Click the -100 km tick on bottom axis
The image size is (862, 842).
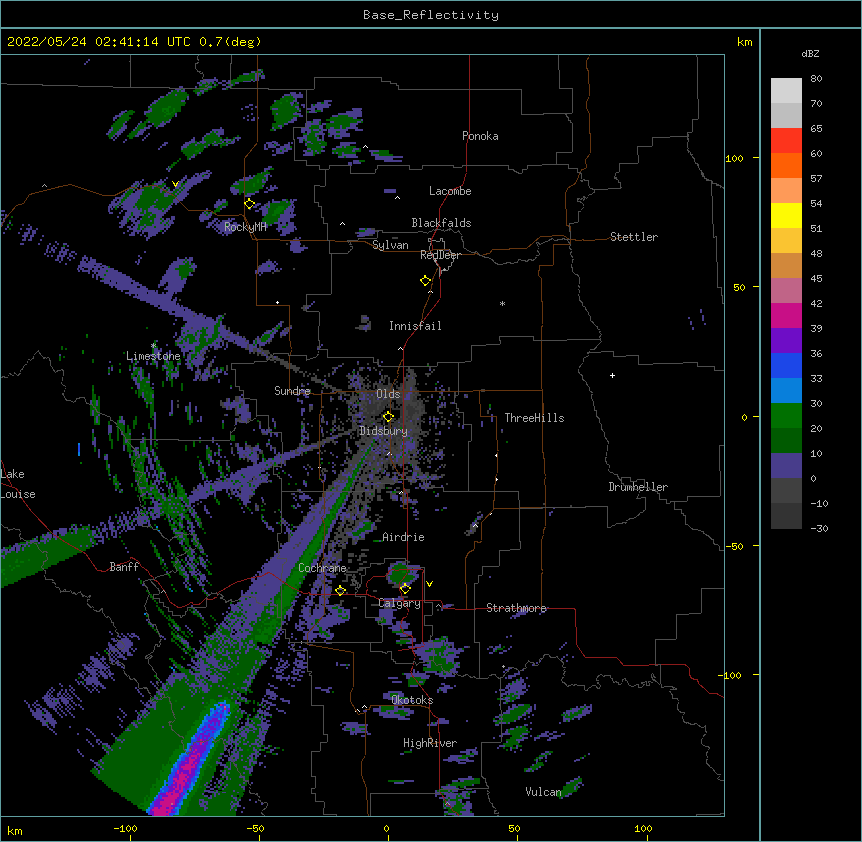point(125,828)
